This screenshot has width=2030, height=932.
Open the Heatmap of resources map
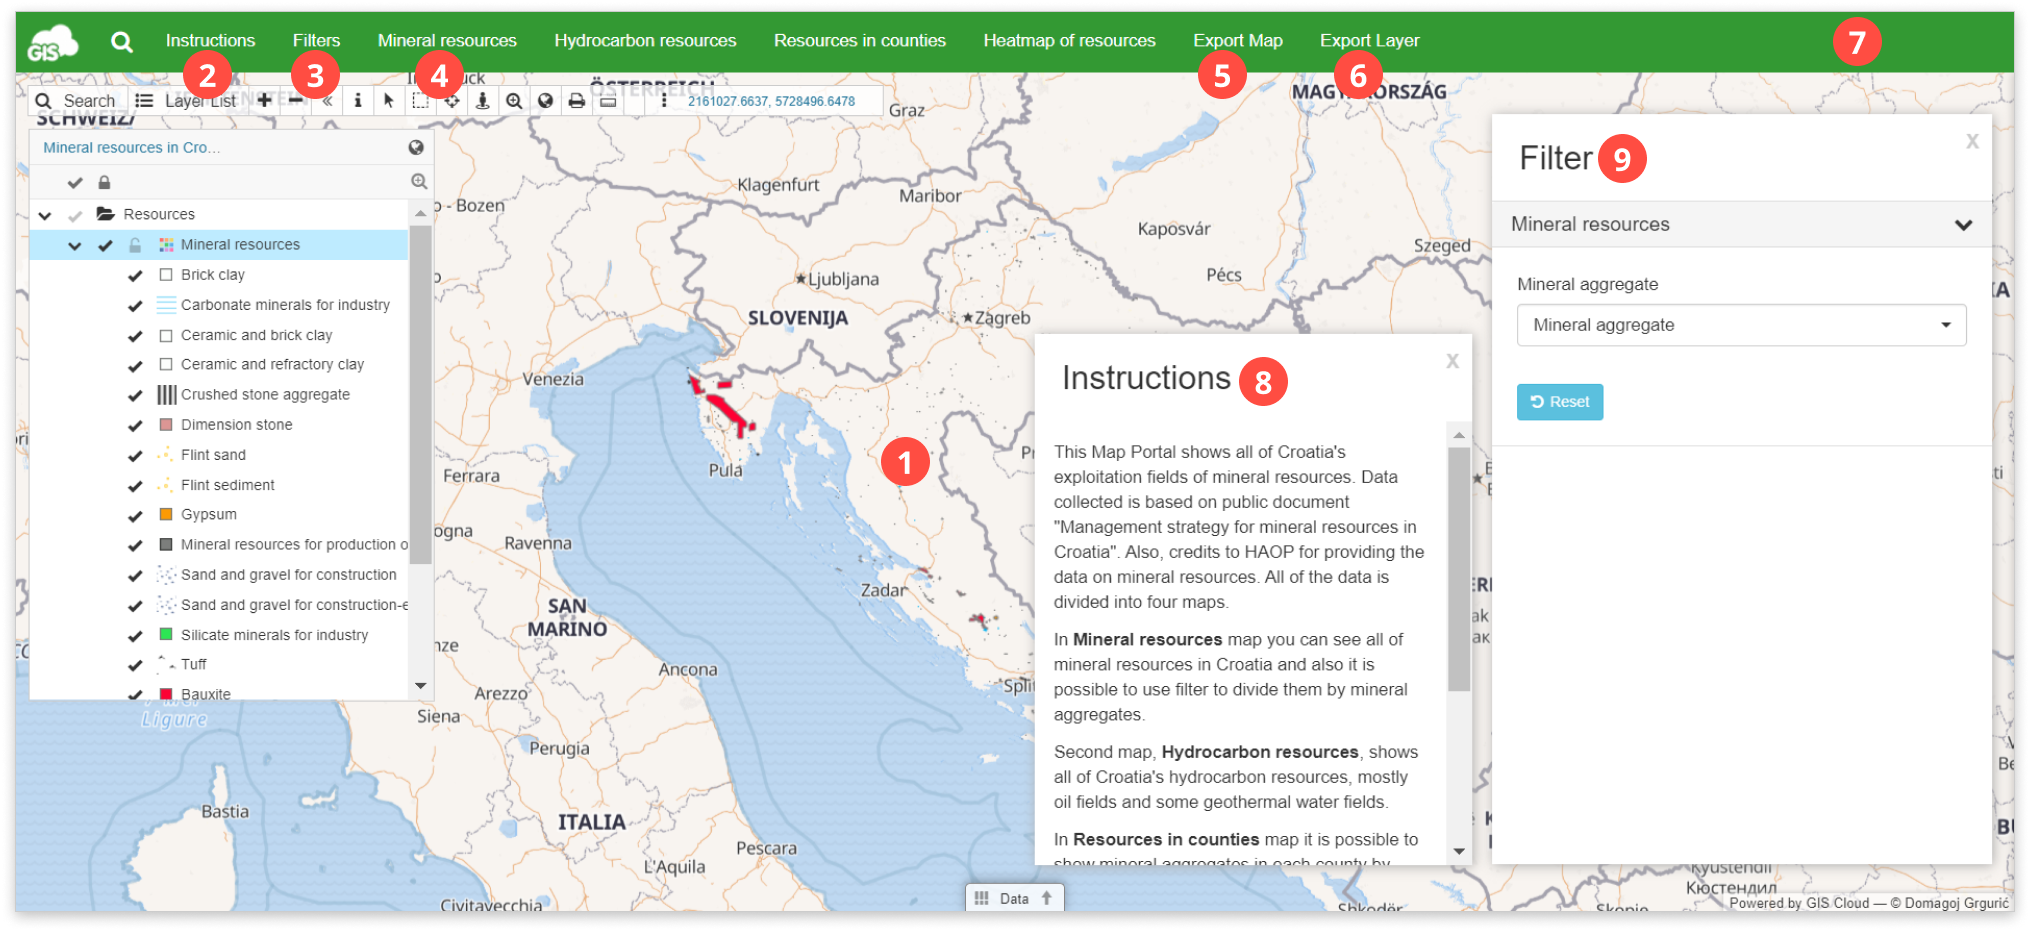point(1068,40)
